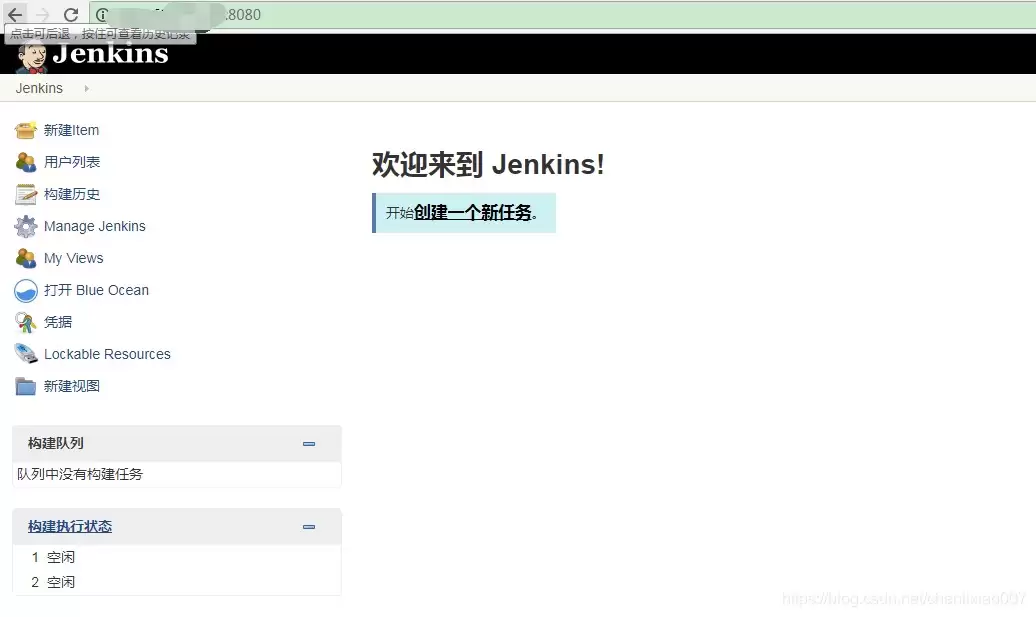Viewport: 1036px width, 617px height.
Task: Select executor row 1 空闲
Action: [x=53, y=557]
